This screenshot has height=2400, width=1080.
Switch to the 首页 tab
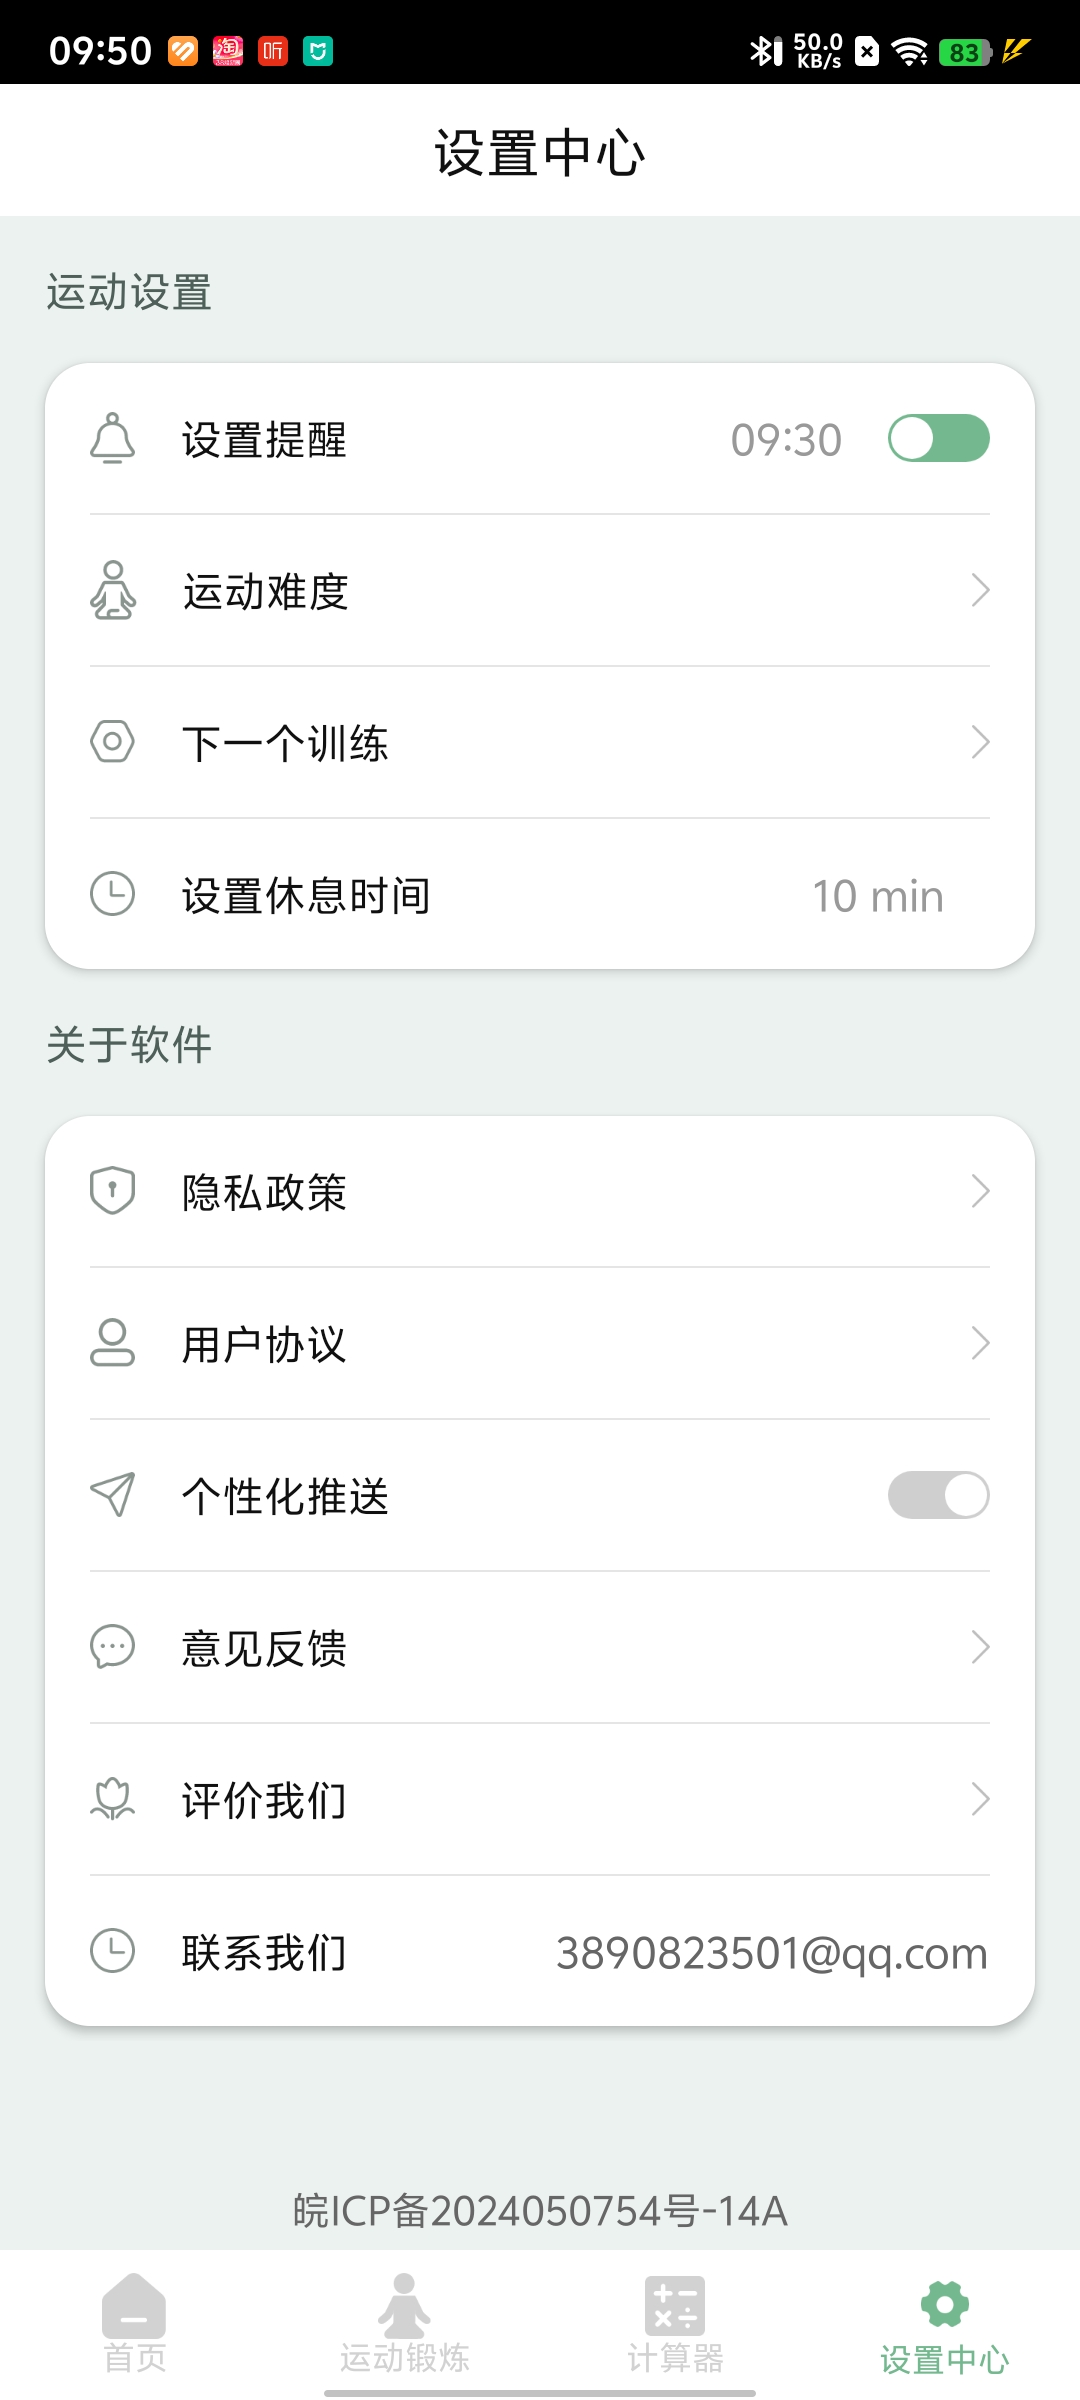pyautogui.click(x=134, y=2324)
